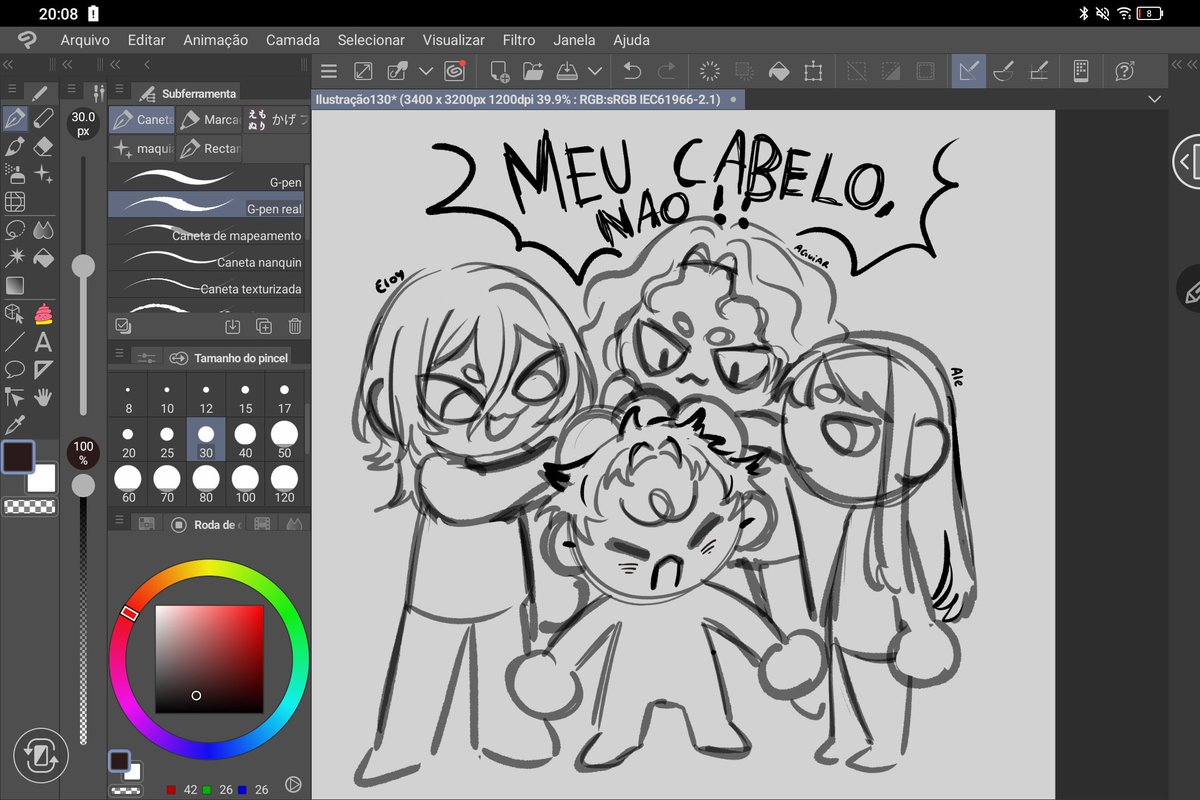Select the Auto select magic wand tool
Viewport: 1200px width, 800px height.
click(15, 258)
